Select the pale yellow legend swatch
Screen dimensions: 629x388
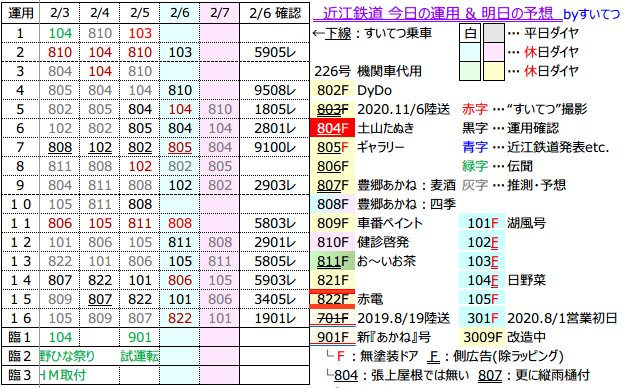point(494,71)
